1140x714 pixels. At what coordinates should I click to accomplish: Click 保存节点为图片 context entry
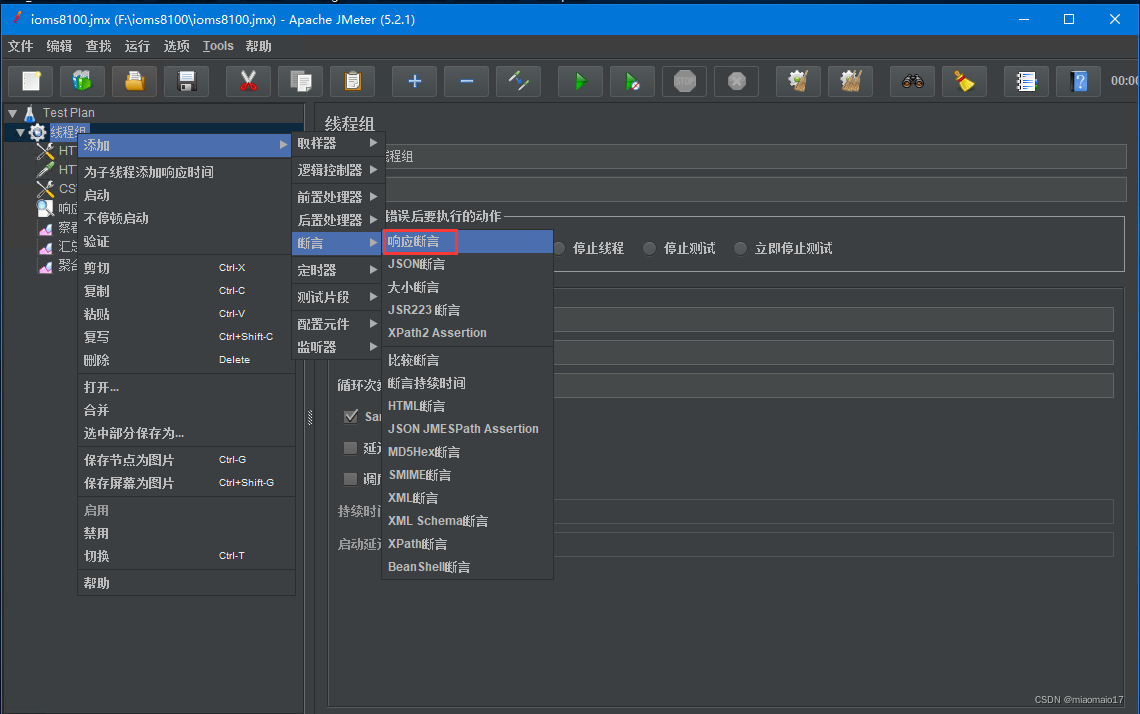pyautogui.click(x=185, y=460)
